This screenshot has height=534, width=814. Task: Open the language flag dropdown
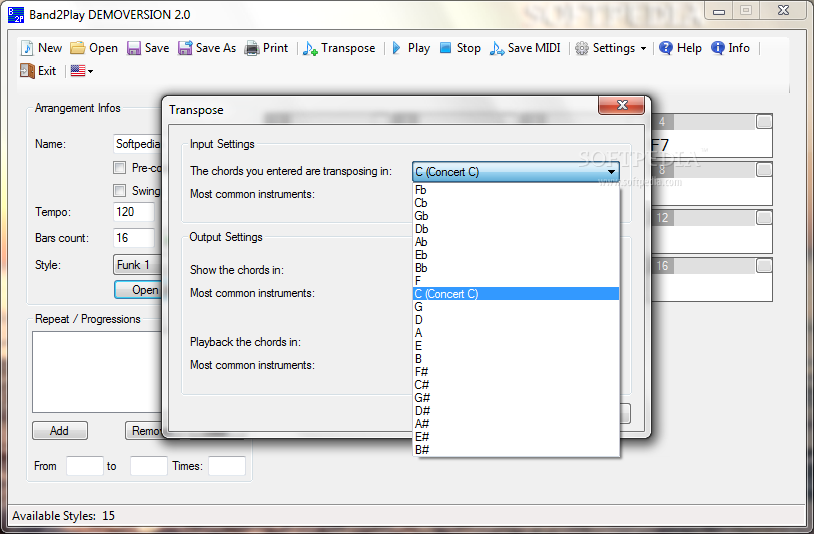coord(82,71)
